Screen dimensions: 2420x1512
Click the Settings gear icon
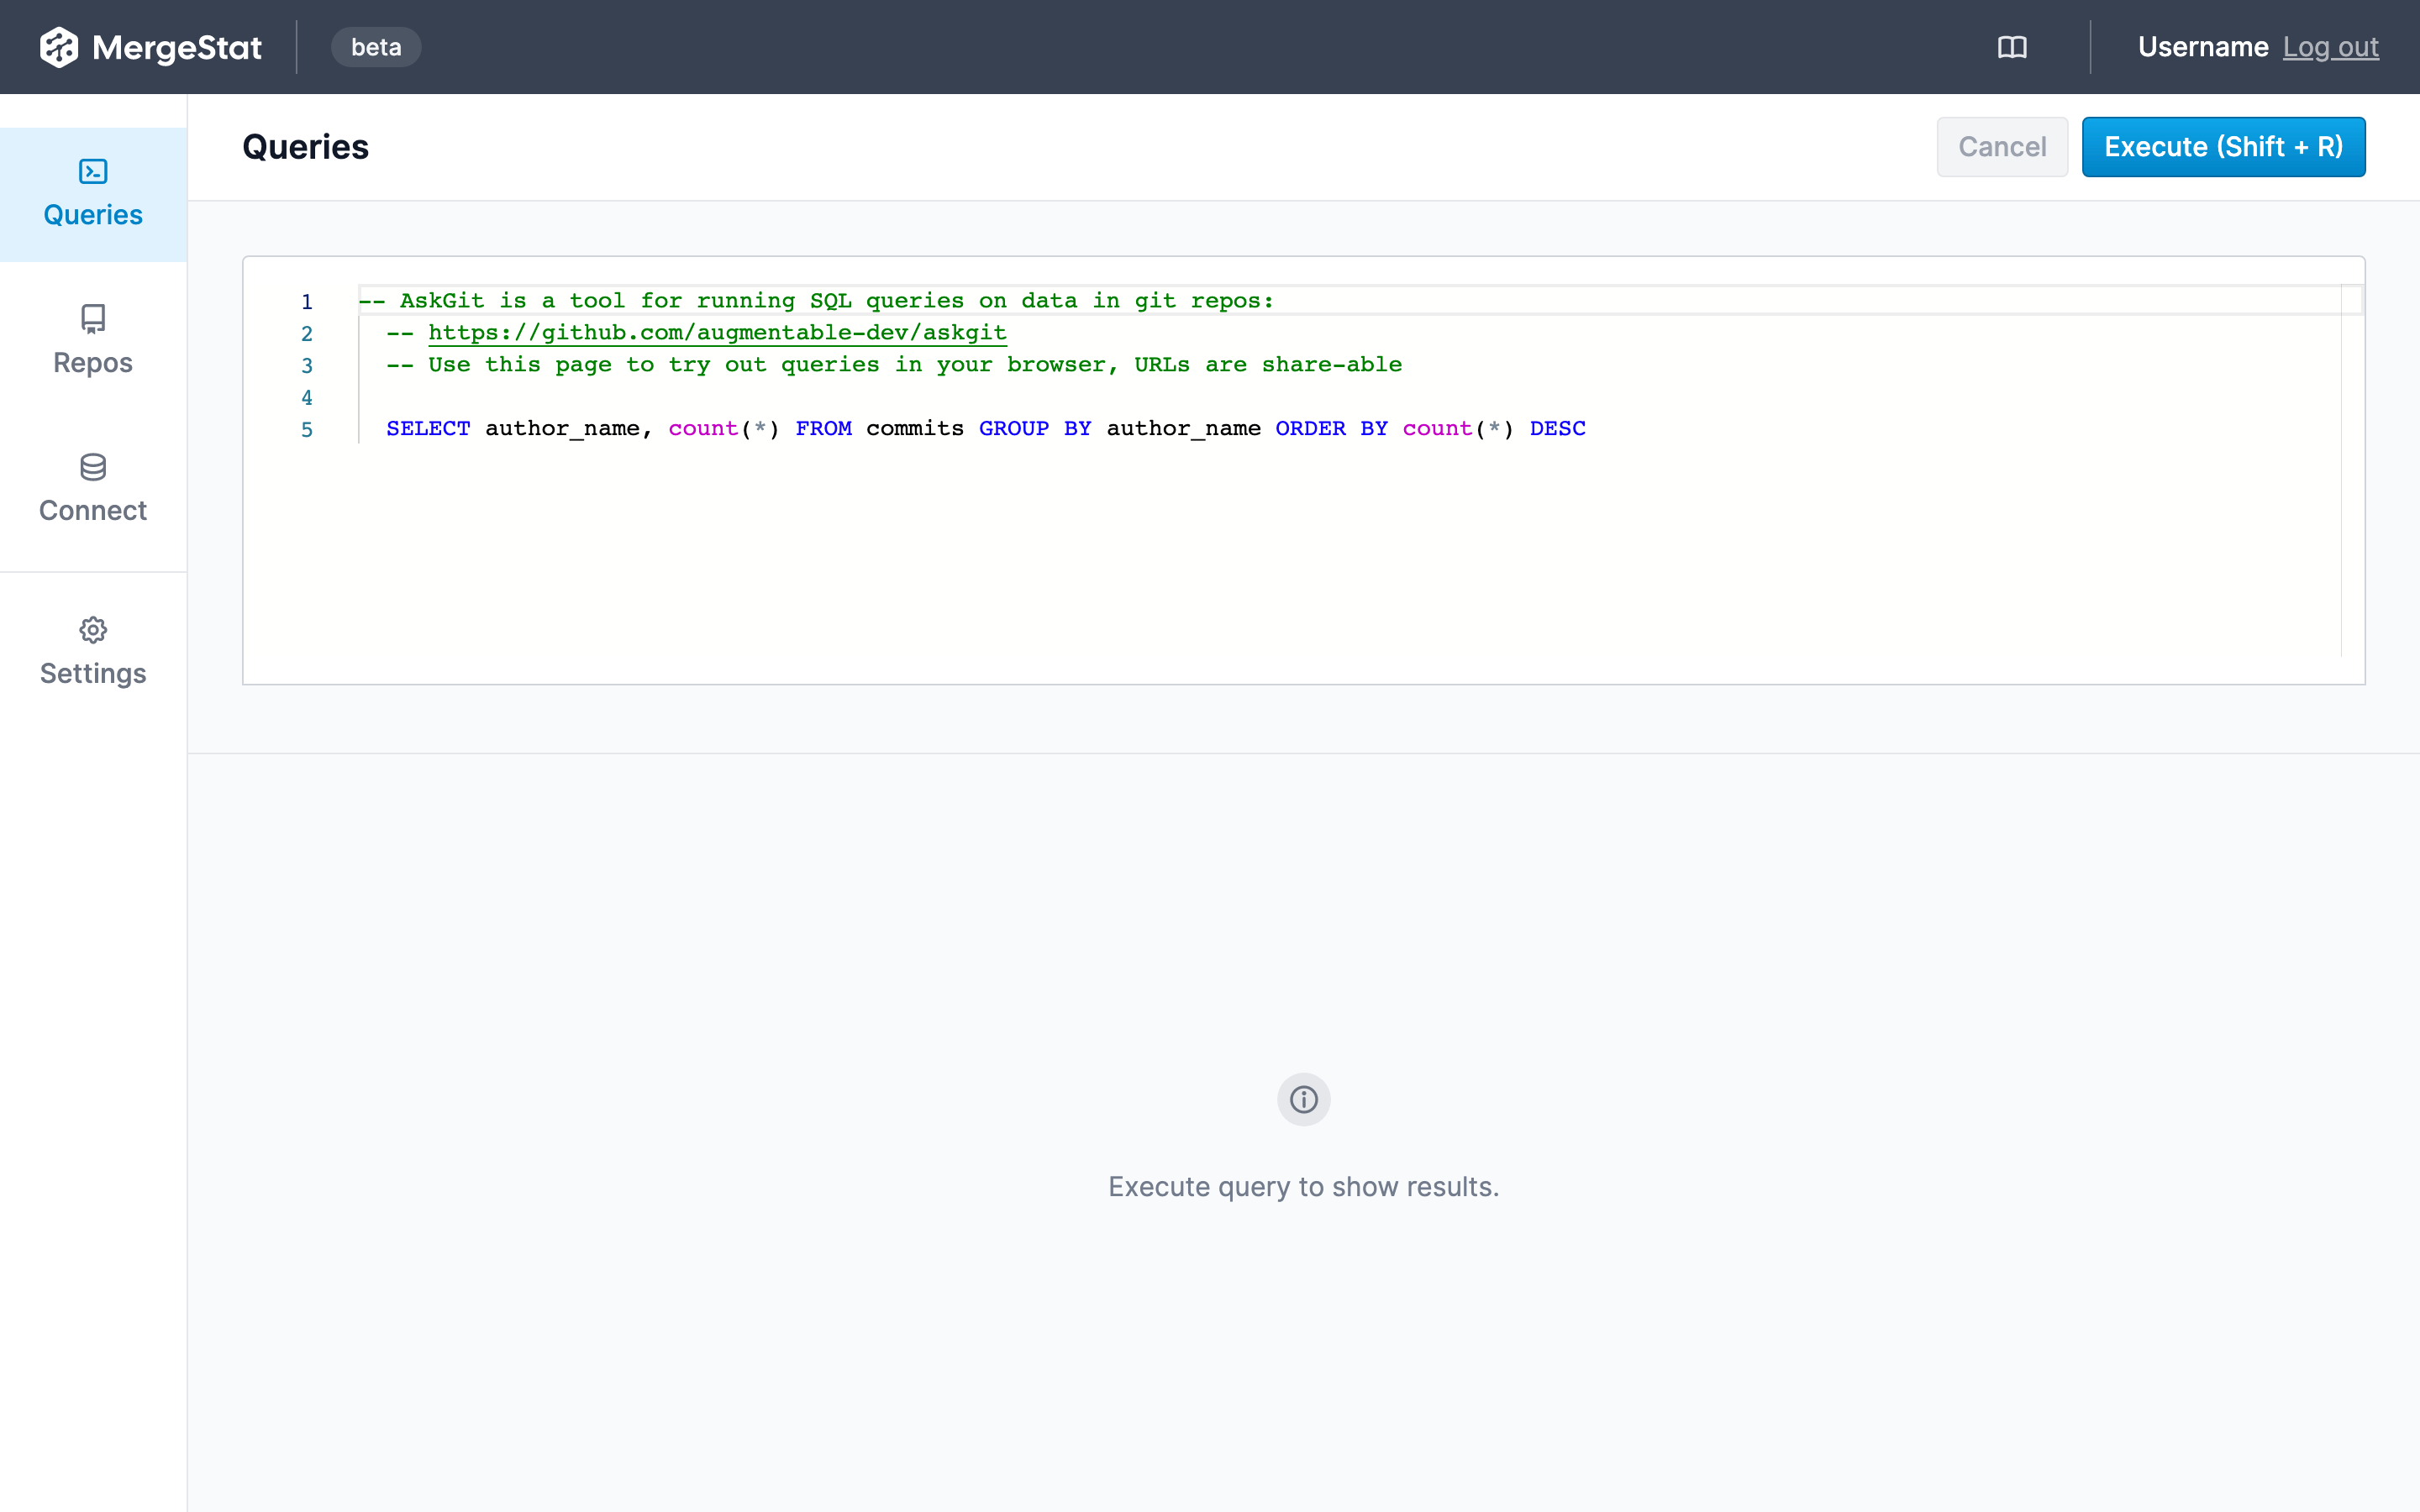(93, 629)
